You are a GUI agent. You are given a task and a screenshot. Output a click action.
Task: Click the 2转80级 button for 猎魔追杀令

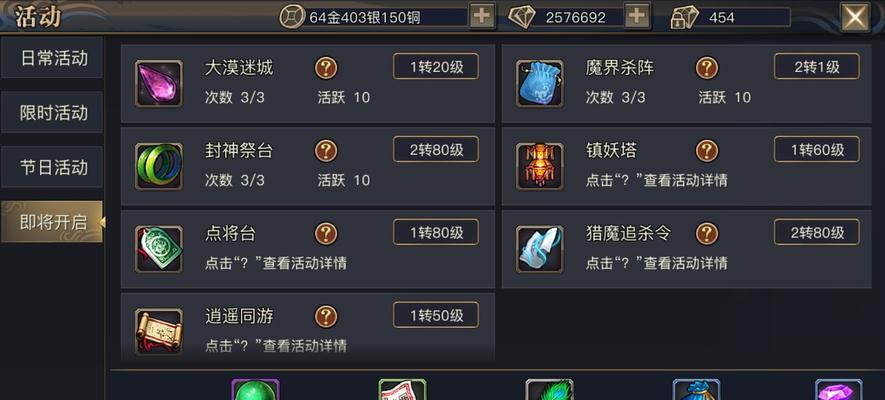pyautogui.click(x=817, y=232)
